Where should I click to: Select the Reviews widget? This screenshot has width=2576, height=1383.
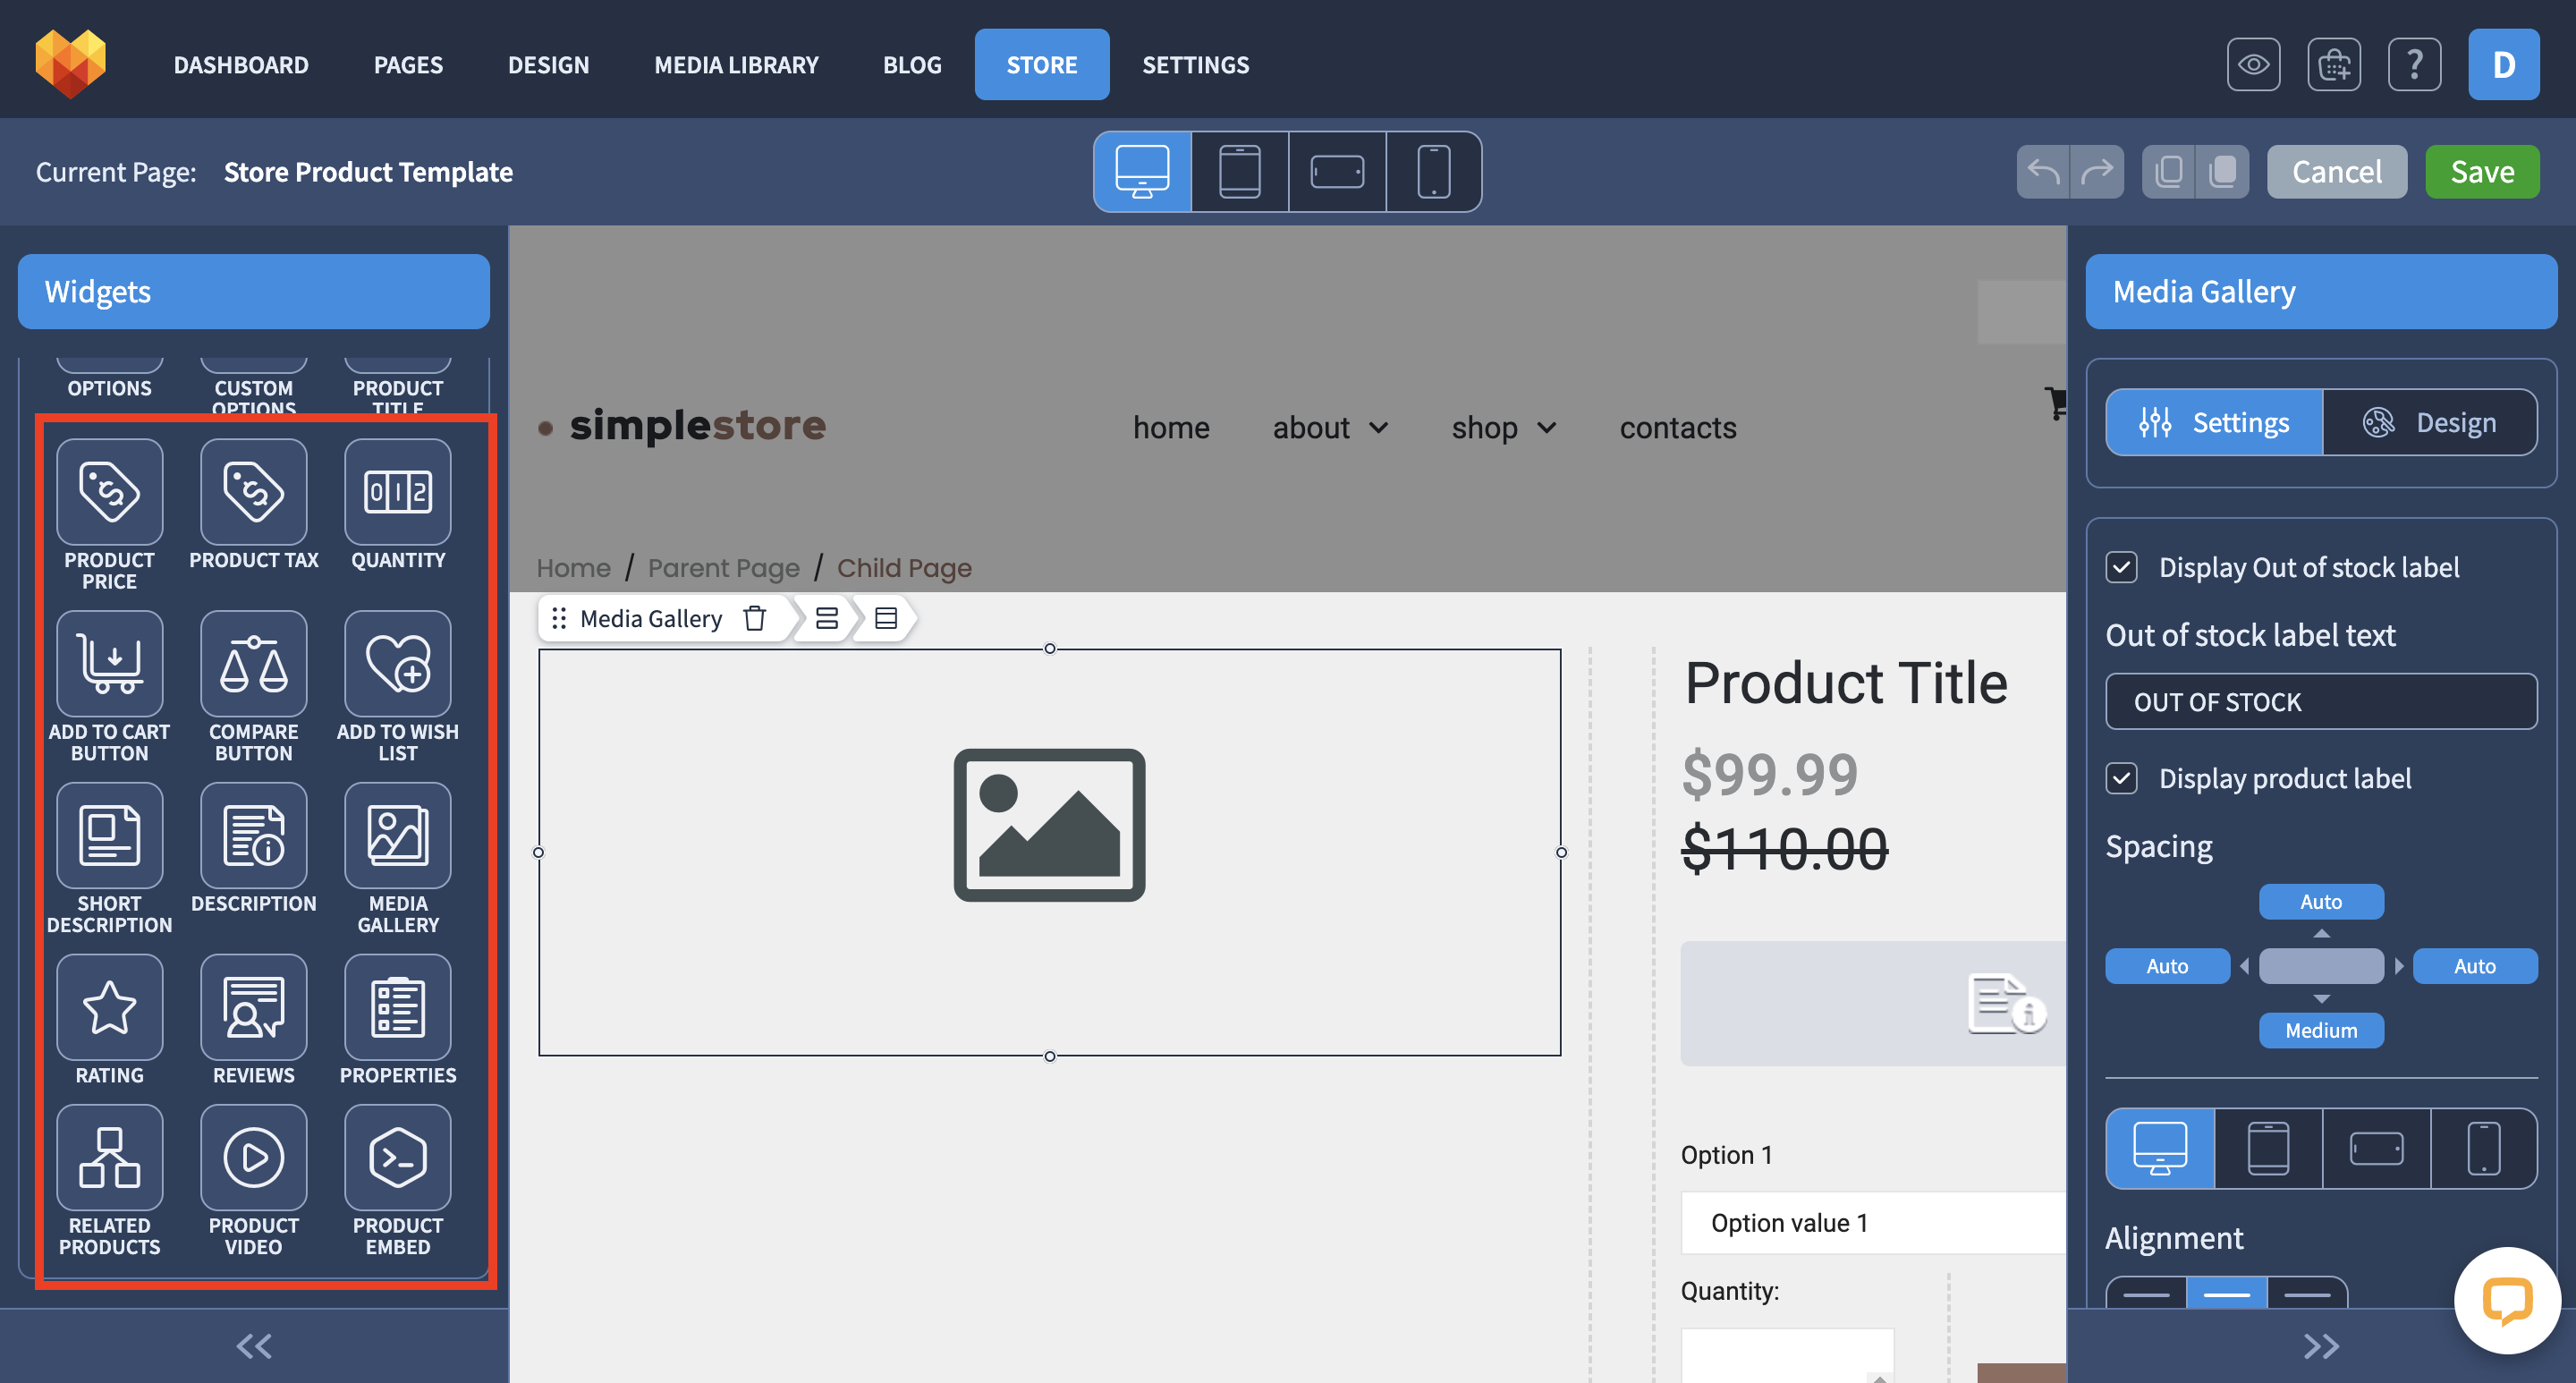(x=253, y=1007)
